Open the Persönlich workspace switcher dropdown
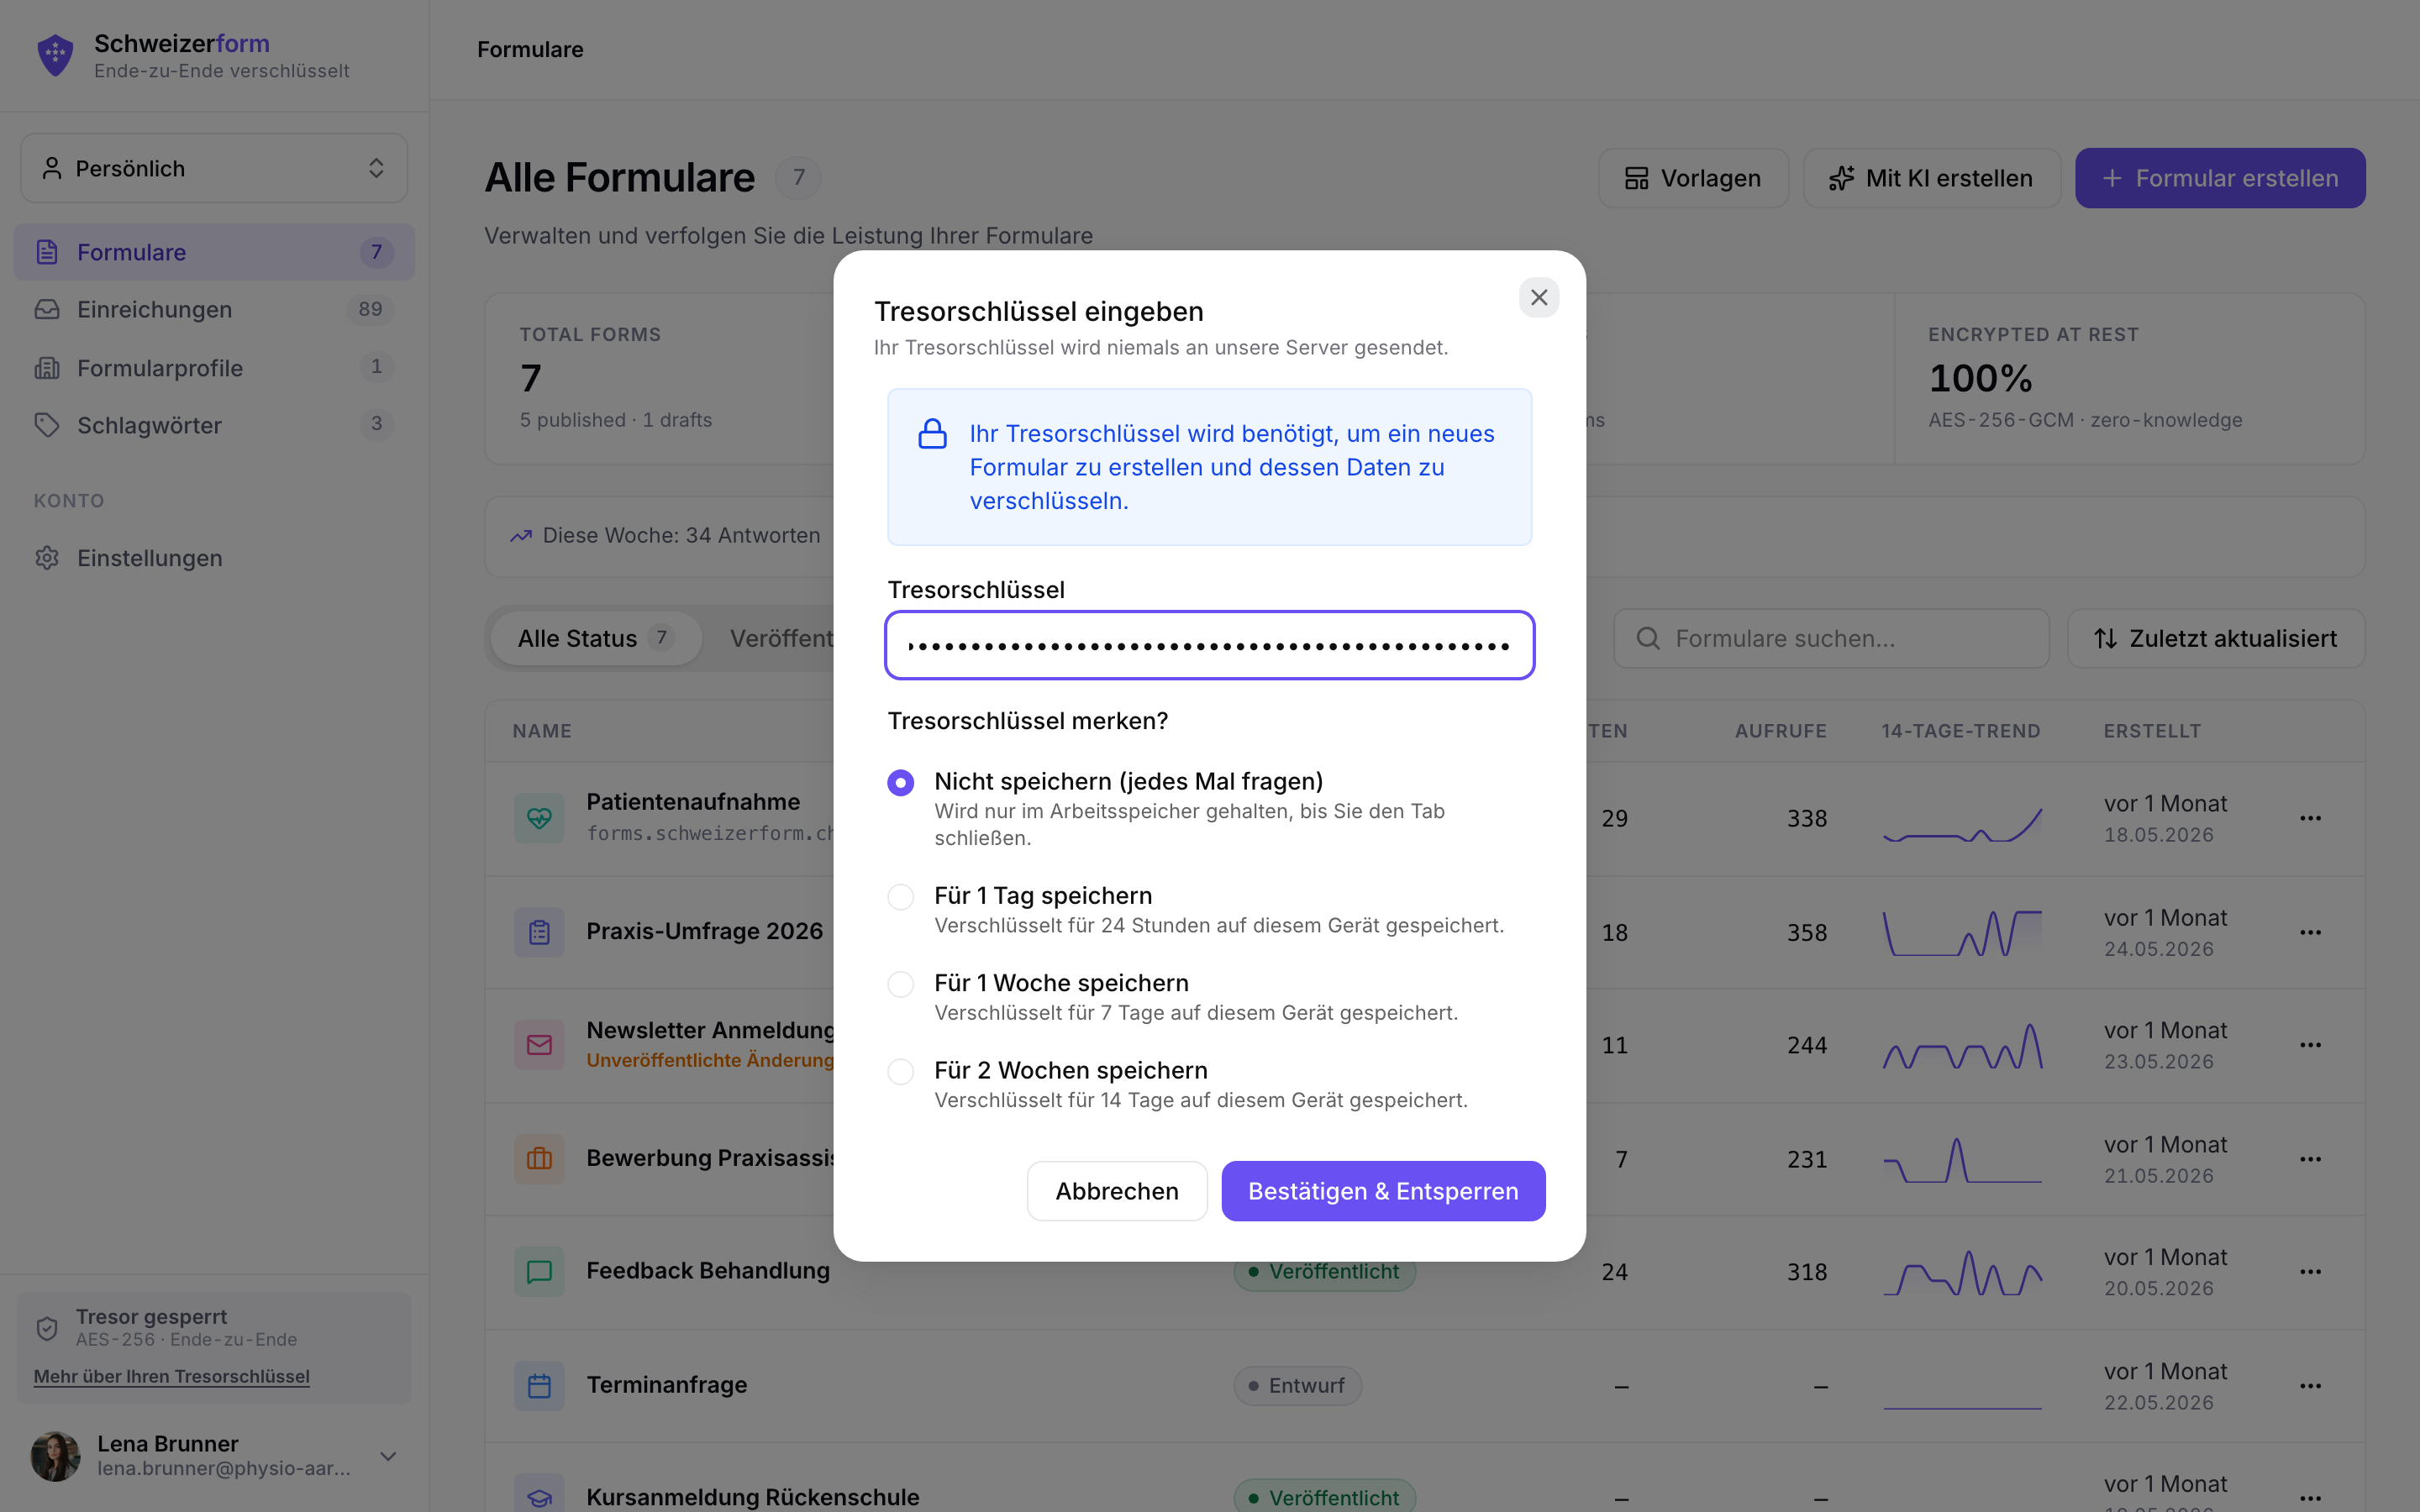The height and width of the screenshot is (1512, 2420). click(x=214, y=168)
